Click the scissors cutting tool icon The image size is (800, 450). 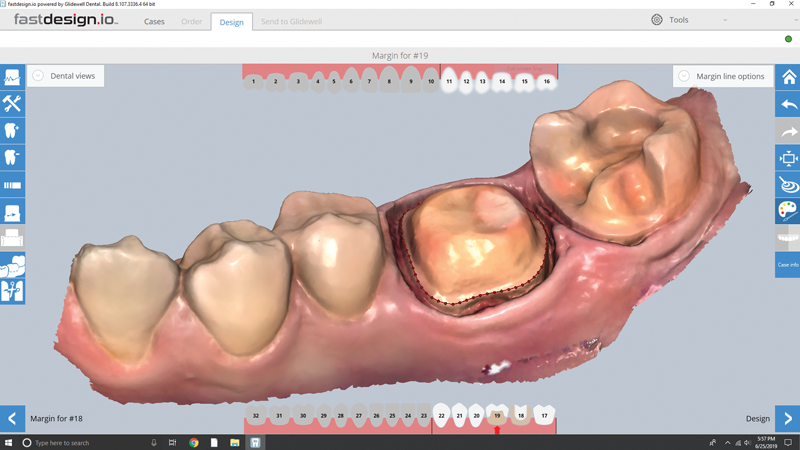(x=12, y=291)
